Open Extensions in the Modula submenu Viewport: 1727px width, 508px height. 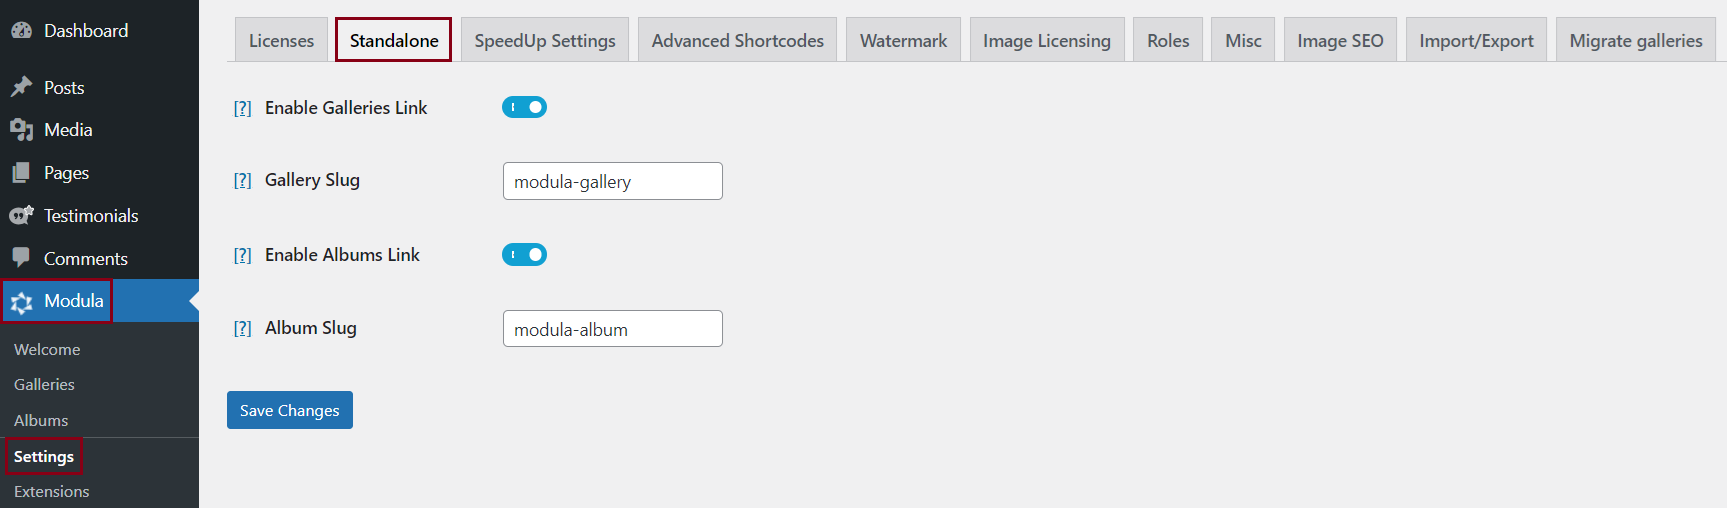tap(52, 492)
